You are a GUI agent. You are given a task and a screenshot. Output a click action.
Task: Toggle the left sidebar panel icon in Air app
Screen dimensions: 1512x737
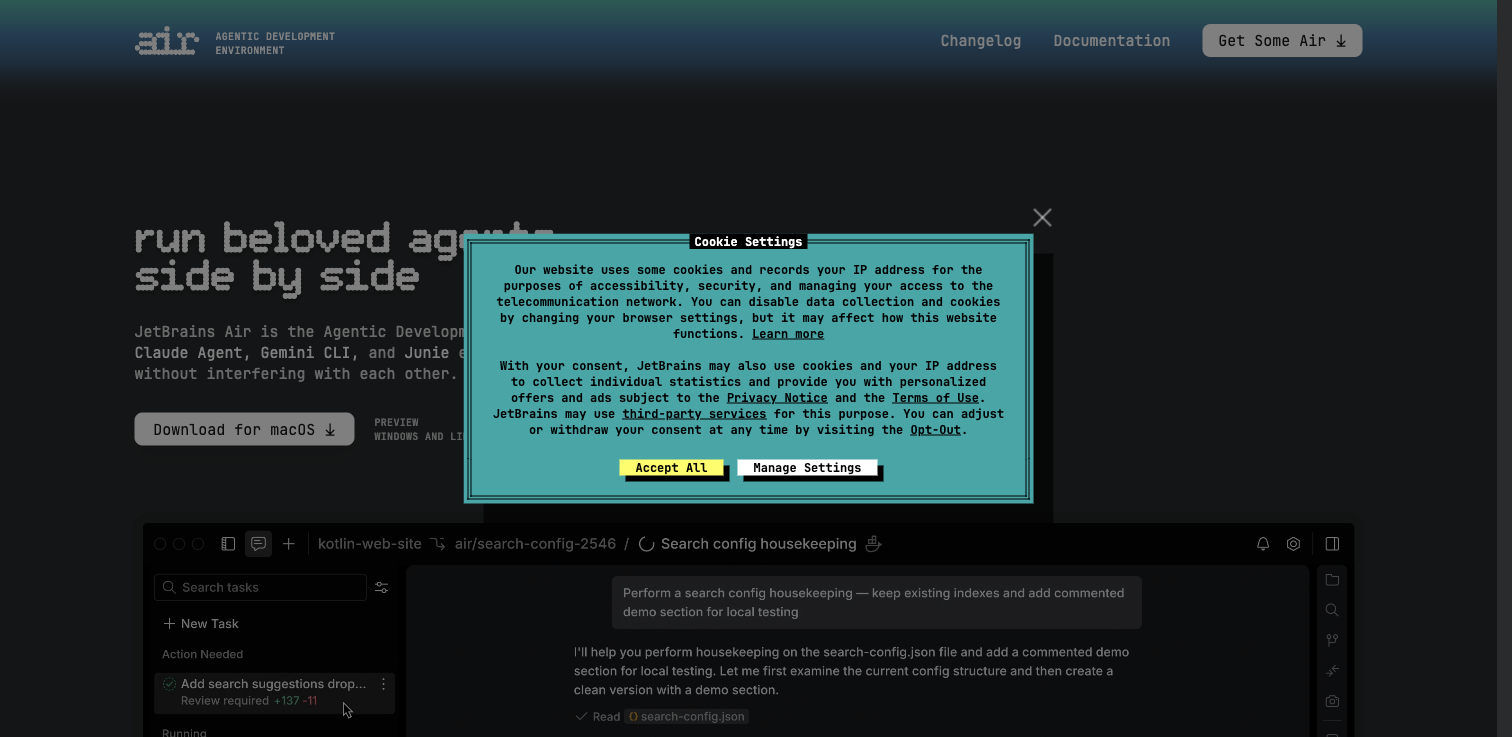pyautogui.click(x=228, y=544)
